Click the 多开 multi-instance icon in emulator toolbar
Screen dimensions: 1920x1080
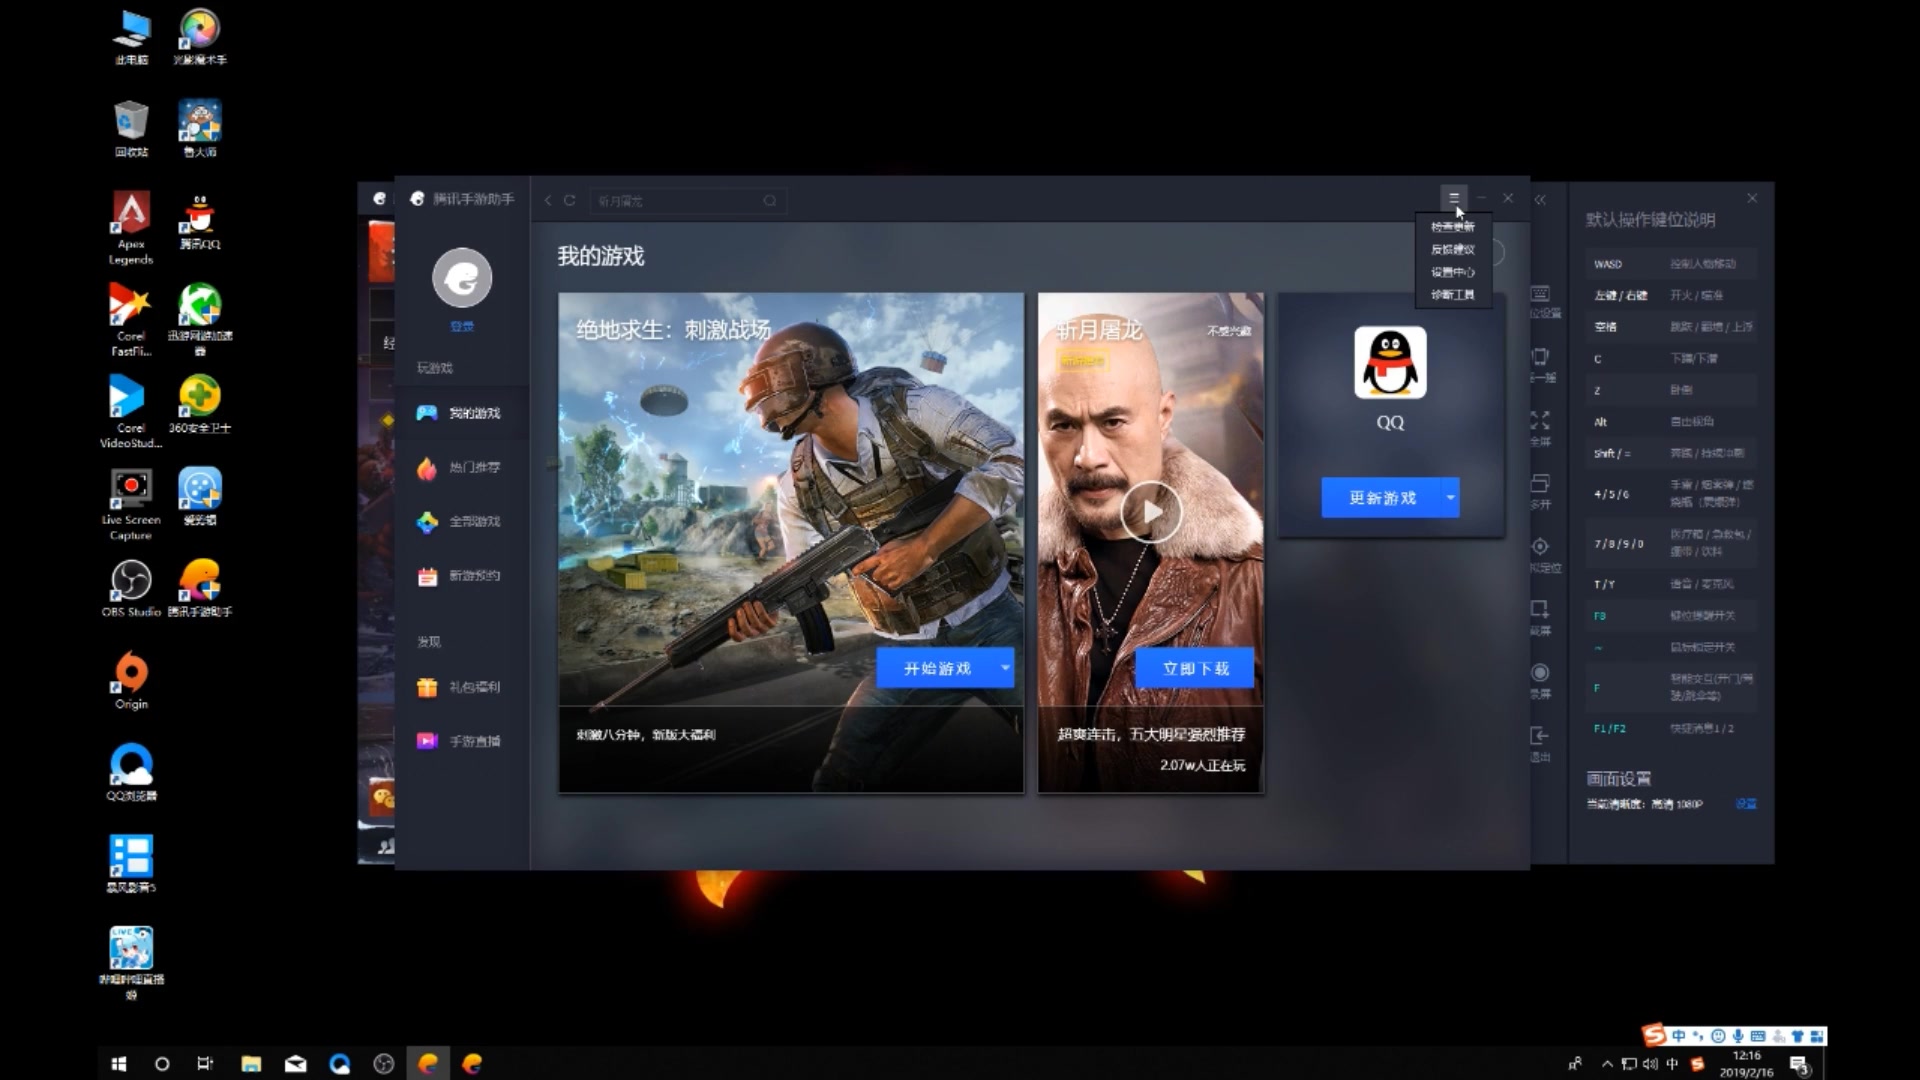1540,484
